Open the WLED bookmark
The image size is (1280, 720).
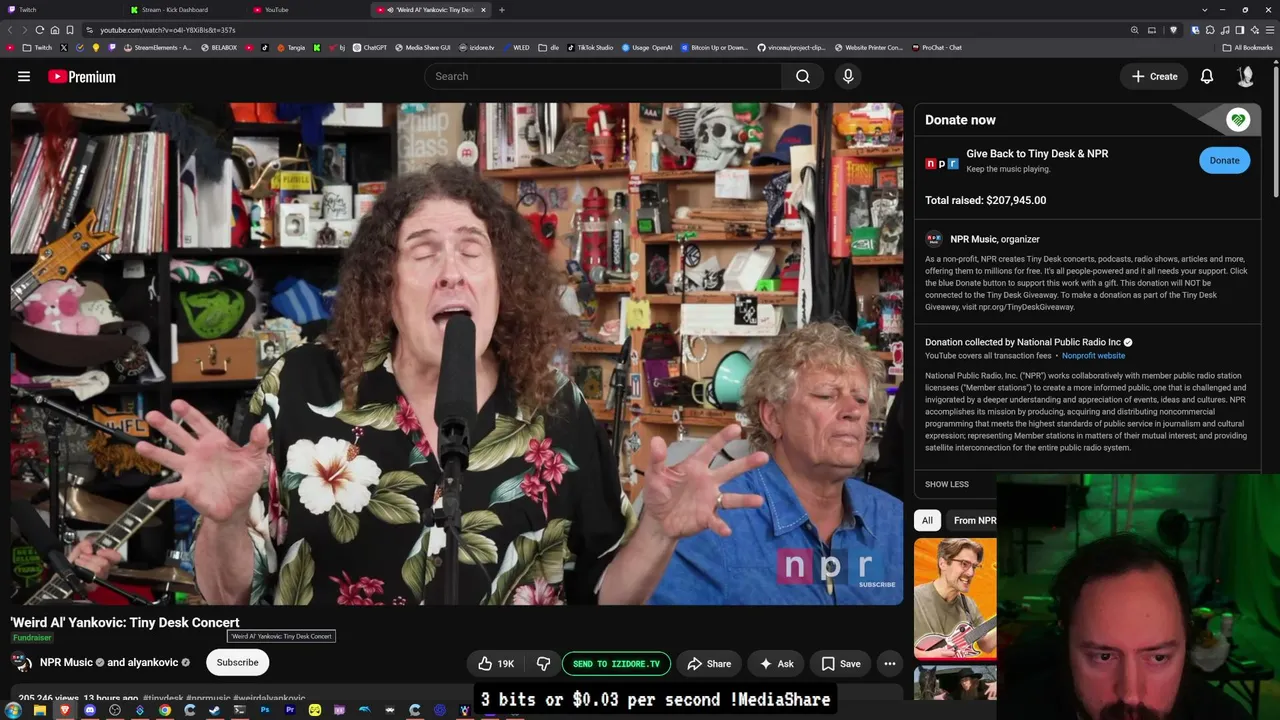point(517,47)
